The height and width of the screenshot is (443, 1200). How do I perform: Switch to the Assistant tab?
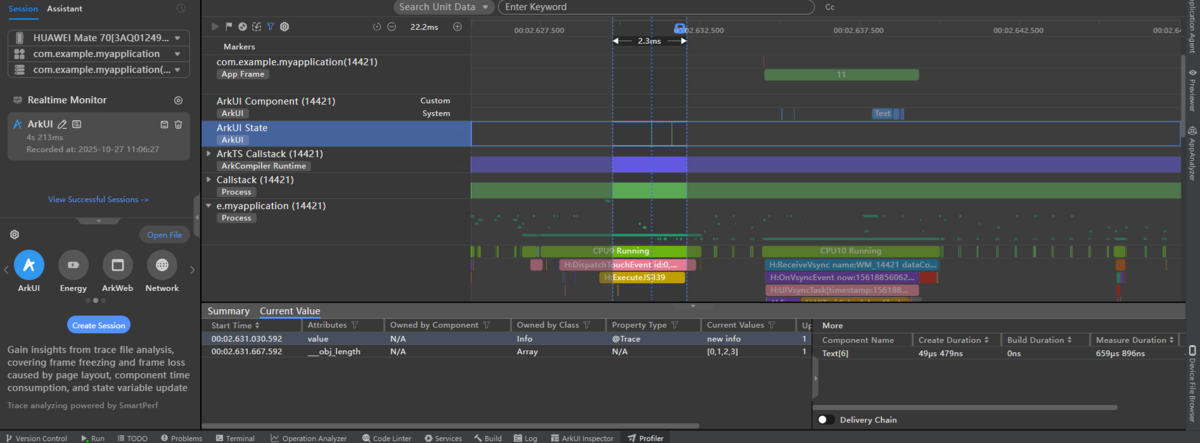(x=65, y=8)
